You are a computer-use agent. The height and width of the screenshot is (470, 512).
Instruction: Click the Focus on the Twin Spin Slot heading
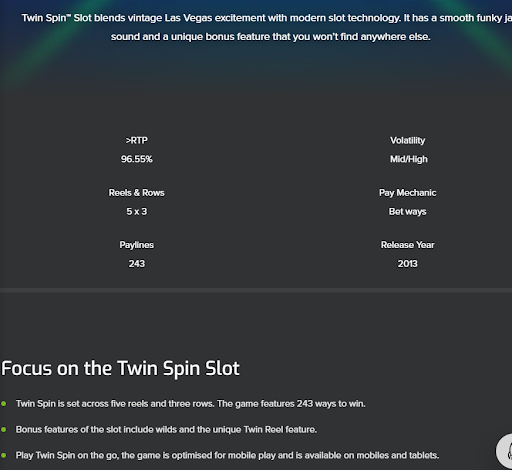pyautogui.click(x=120, y=369)
